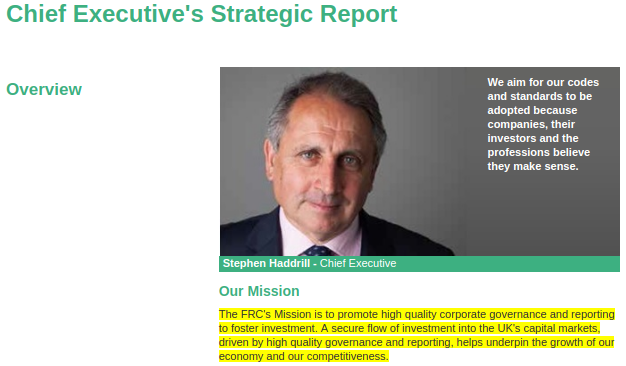Screen dimensions: 626x366
Task: Select the "Our Mission" heading
Action: click(259, 291)
